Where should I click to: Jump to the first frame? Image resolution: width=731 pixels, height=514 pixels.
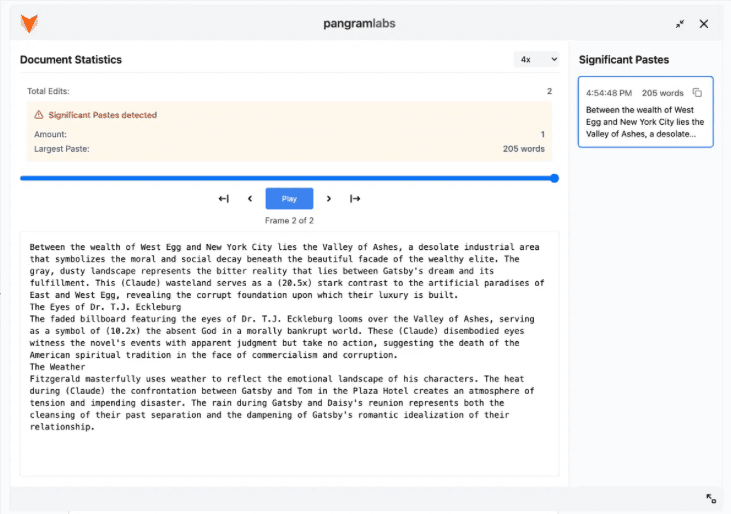[223, 198]
